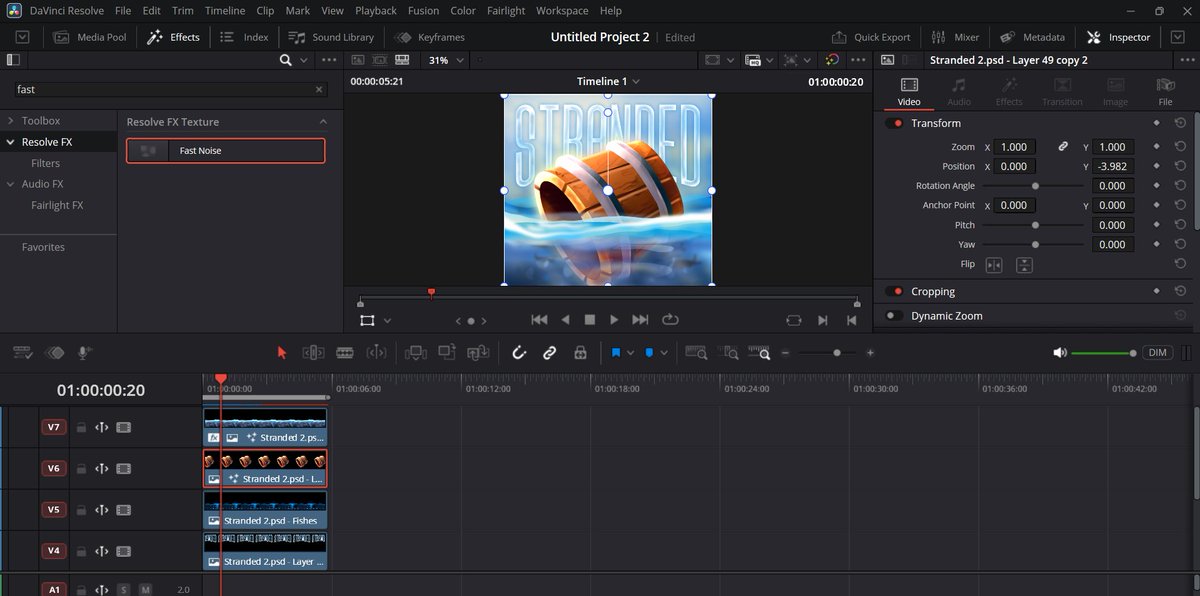Viewport: 1200px width, 596px height.
Task: Open the Media Pool panel
Action: 90,37
